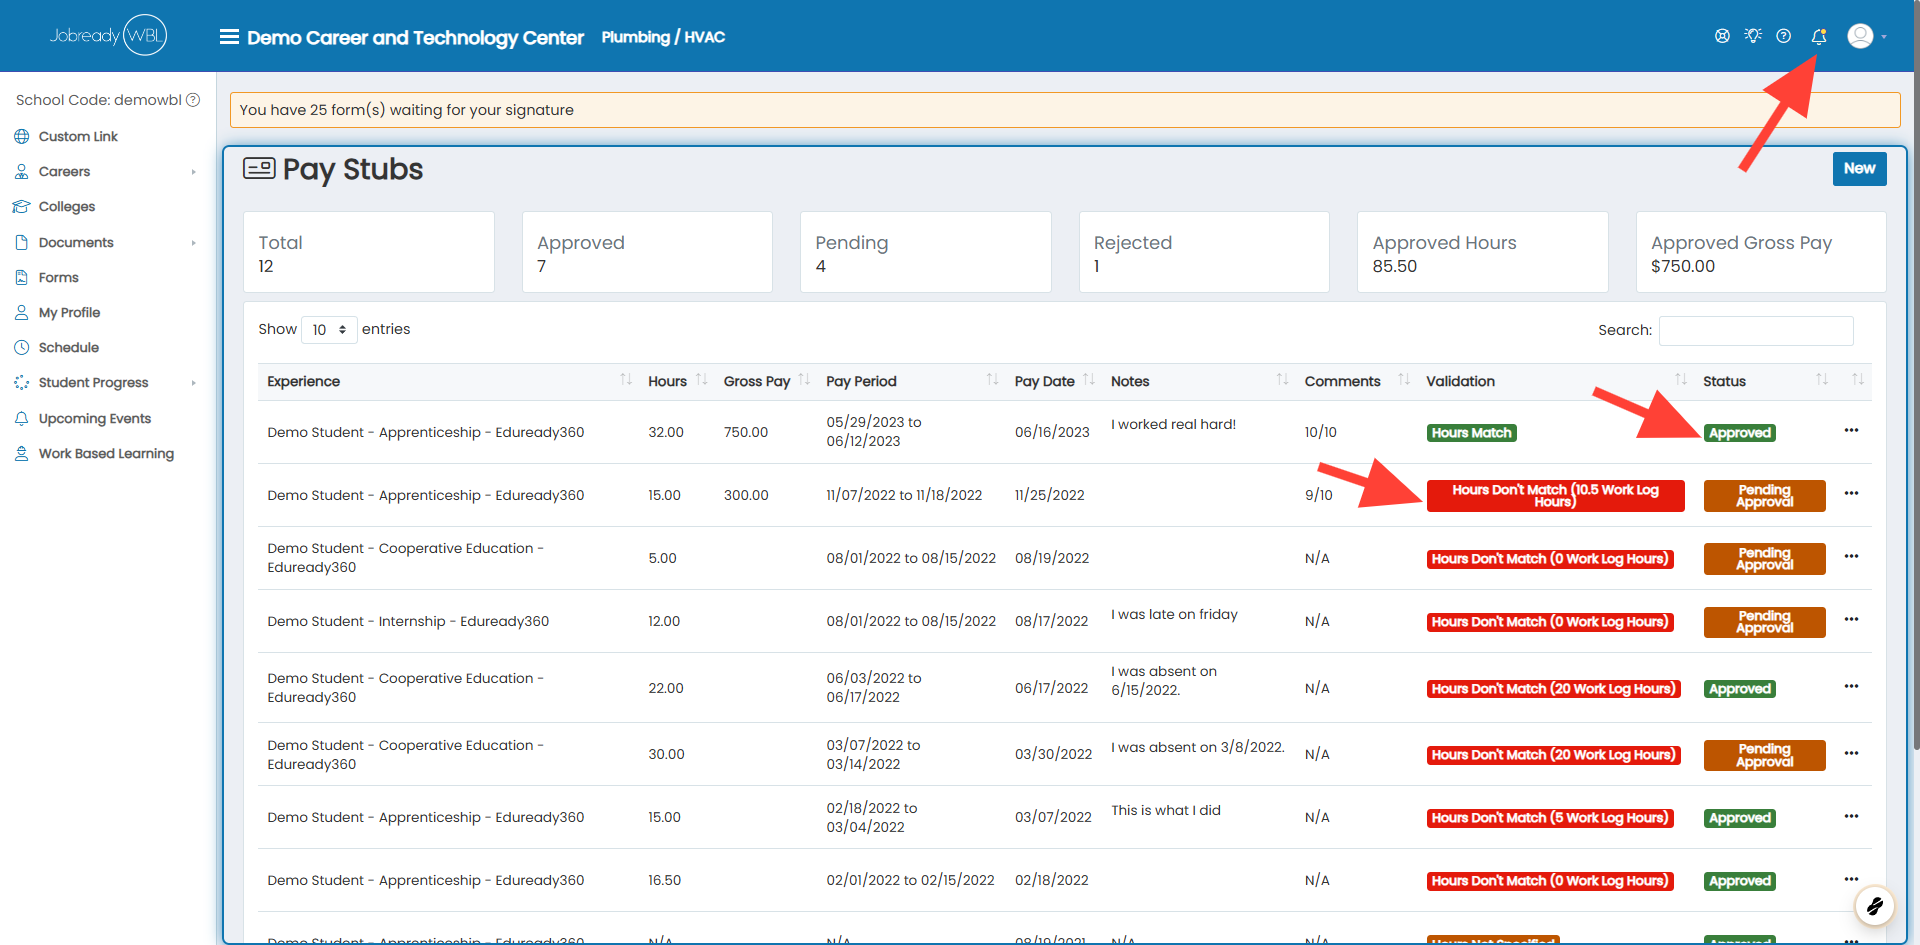Open the Show entries count dropdown
Image resolution: width=1920 pixels, height=945 pixels.
click(x=329, y=330)
